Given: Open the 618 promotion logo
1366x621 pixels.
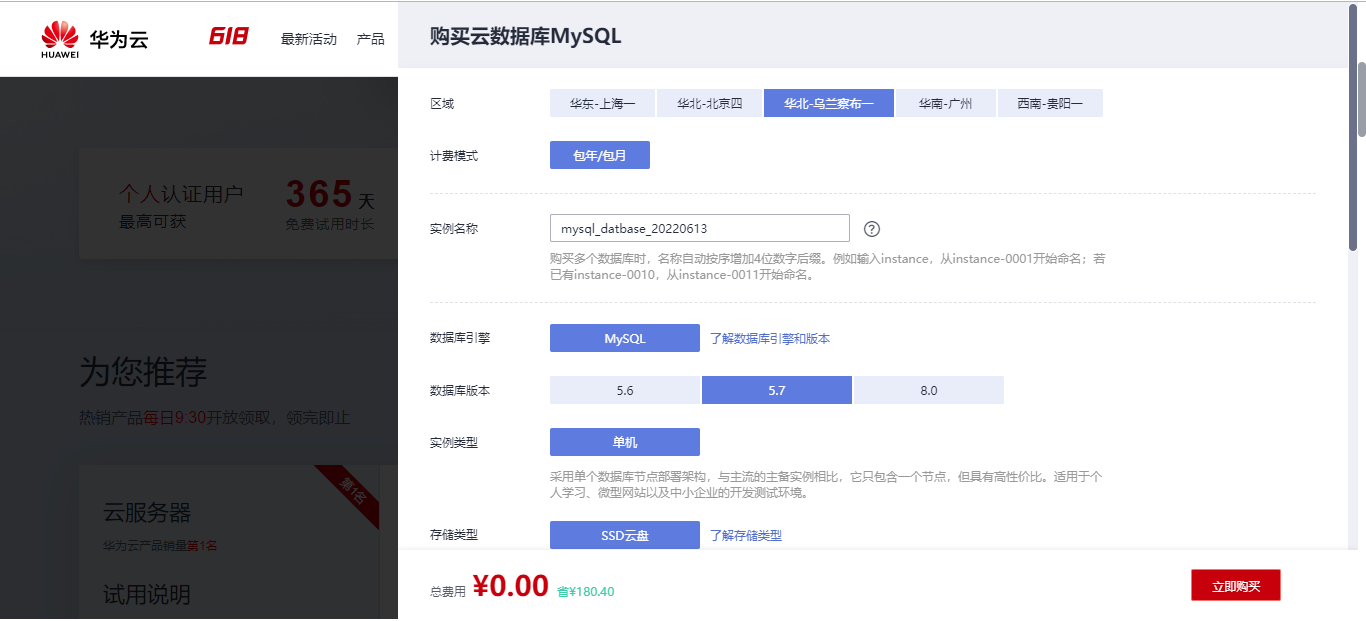Looking at the screenshot, I should [229, 37].
